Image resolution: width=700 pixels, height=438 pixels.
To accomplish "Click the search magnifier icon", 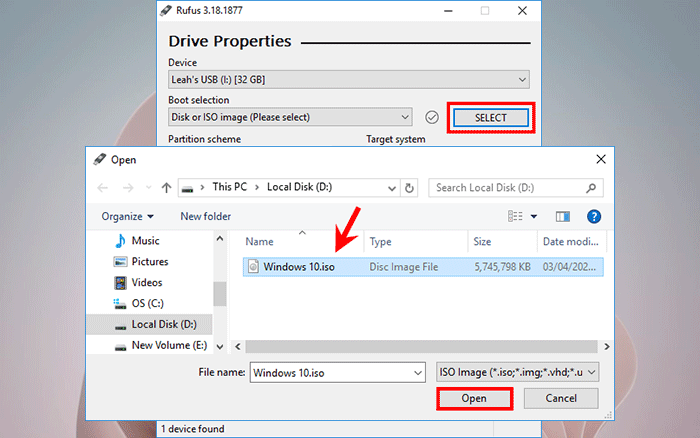I will [x=591, y=188].
